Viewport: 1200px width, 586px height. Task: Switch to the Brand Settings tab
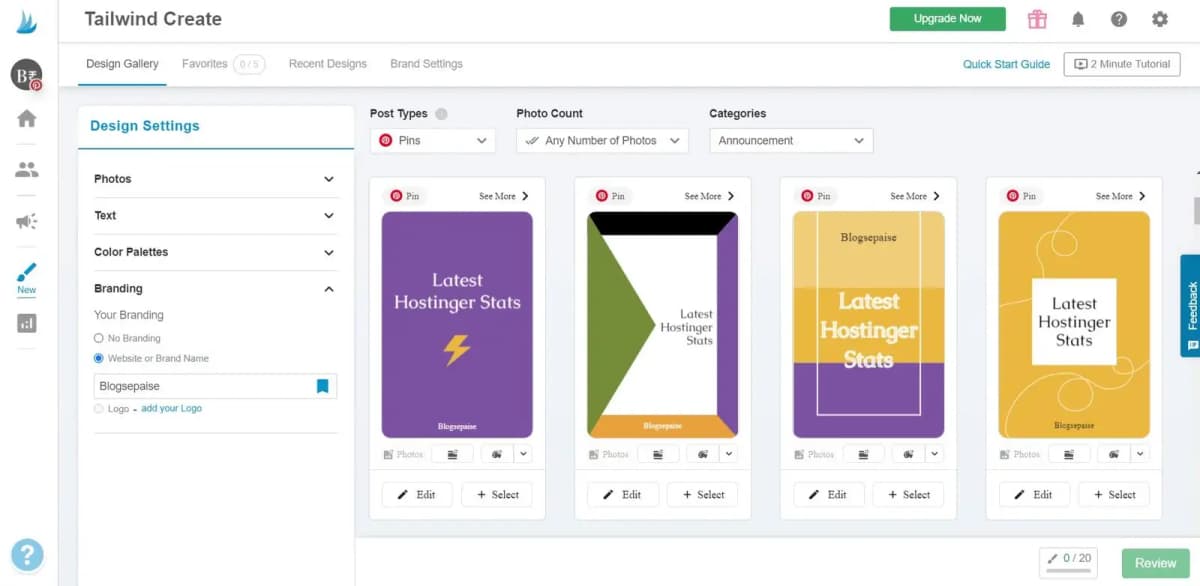click(426, 64)
